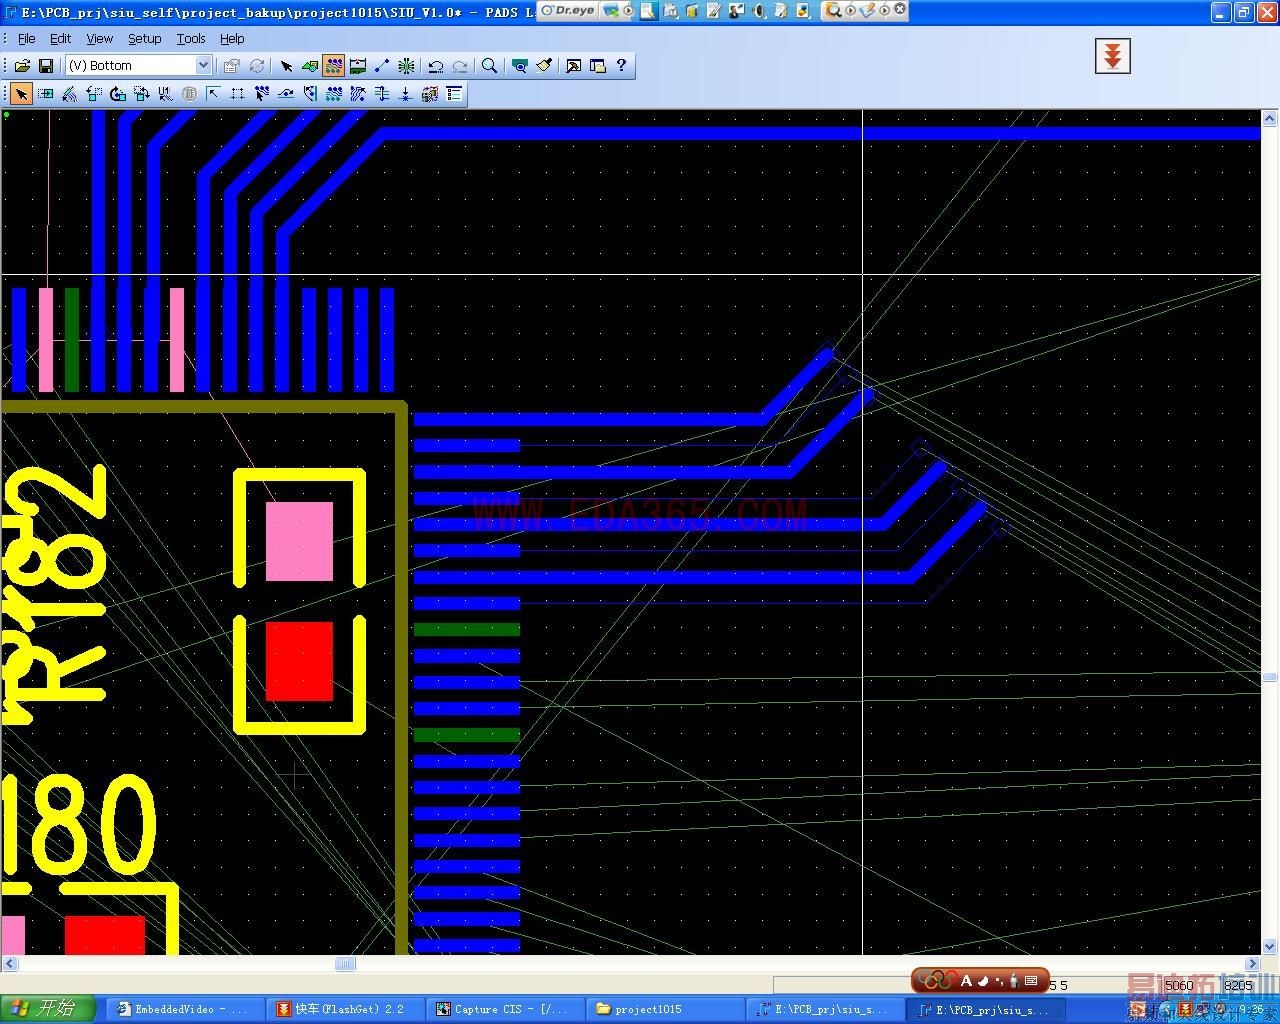Open the Project Explorer icon

tap(598, 66)
